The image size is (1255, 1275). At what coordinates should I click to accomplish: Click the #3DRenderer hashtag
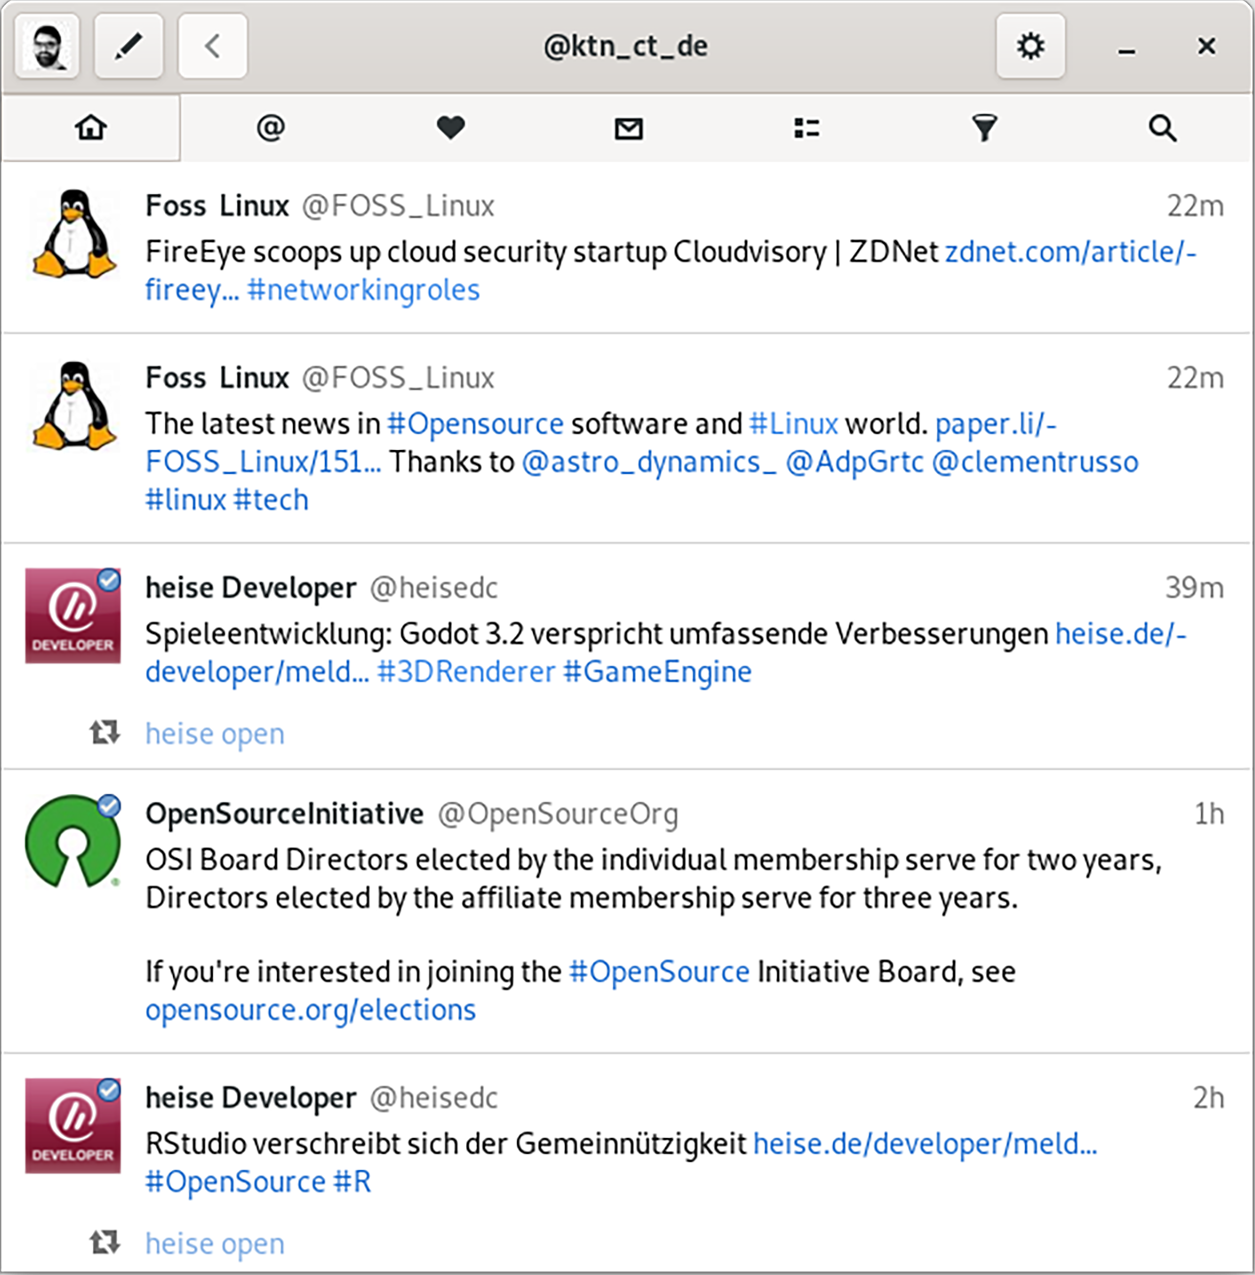point(466,672)
